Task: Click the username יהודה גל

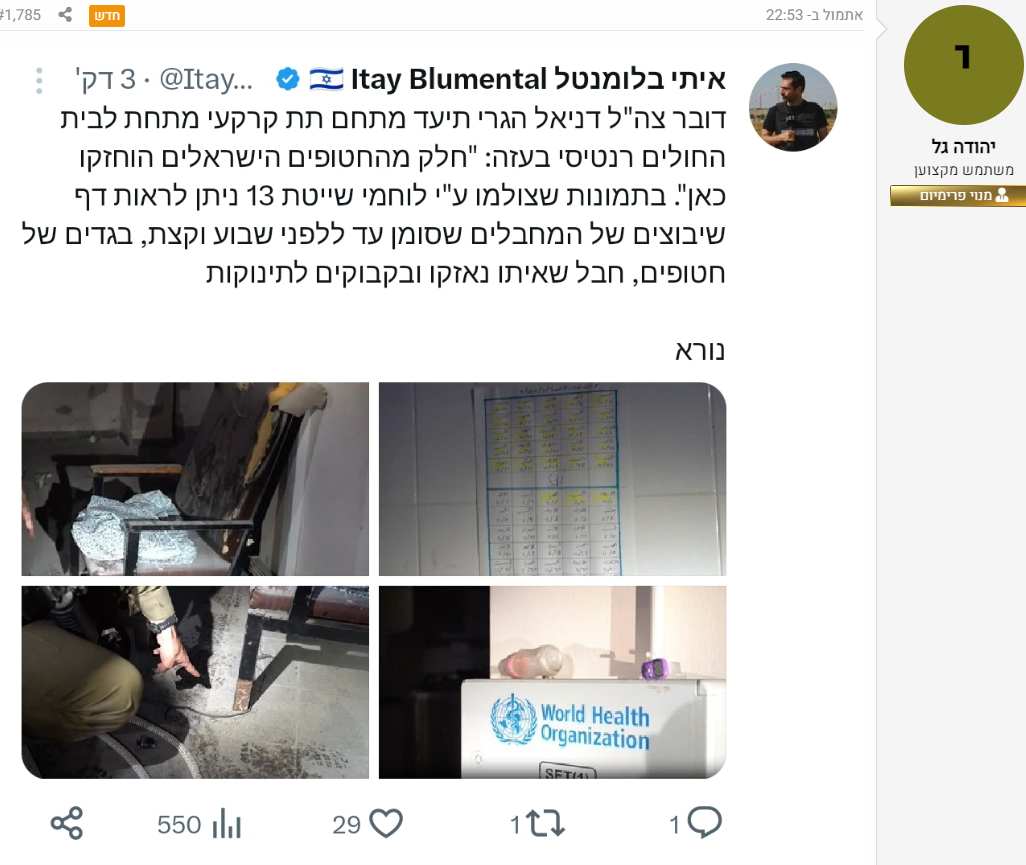Action: pyautogui.click(x=963, y=147)
